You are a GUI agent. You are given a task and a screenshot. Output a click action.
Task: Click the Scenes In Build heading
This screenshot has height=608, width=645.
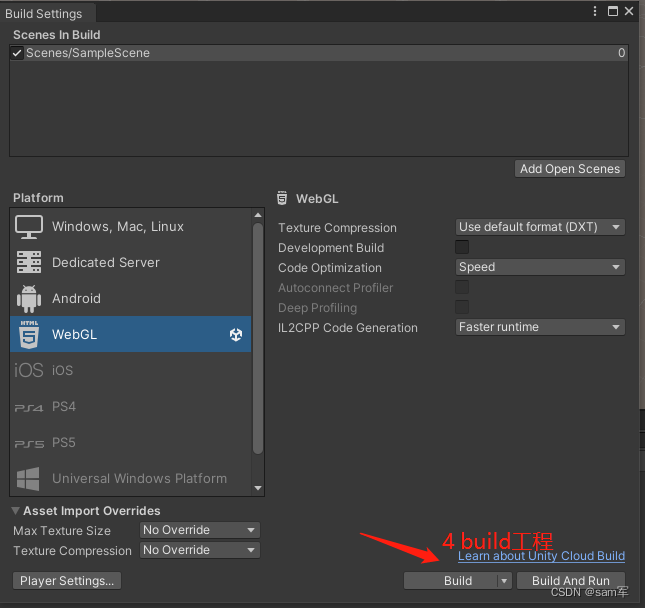click(57, 35)
